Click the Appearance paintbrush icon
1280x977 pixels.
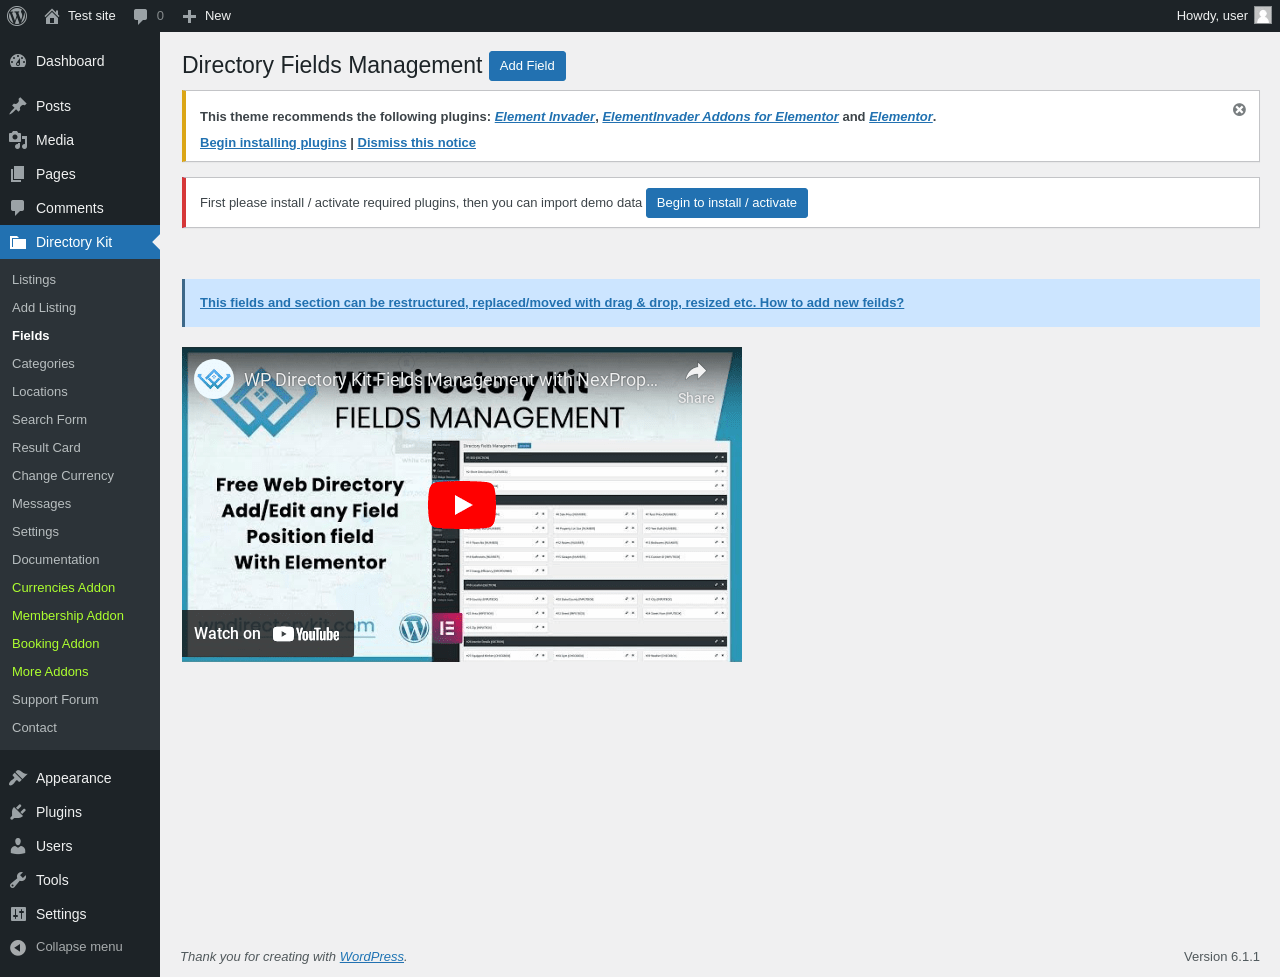point(18,778)
